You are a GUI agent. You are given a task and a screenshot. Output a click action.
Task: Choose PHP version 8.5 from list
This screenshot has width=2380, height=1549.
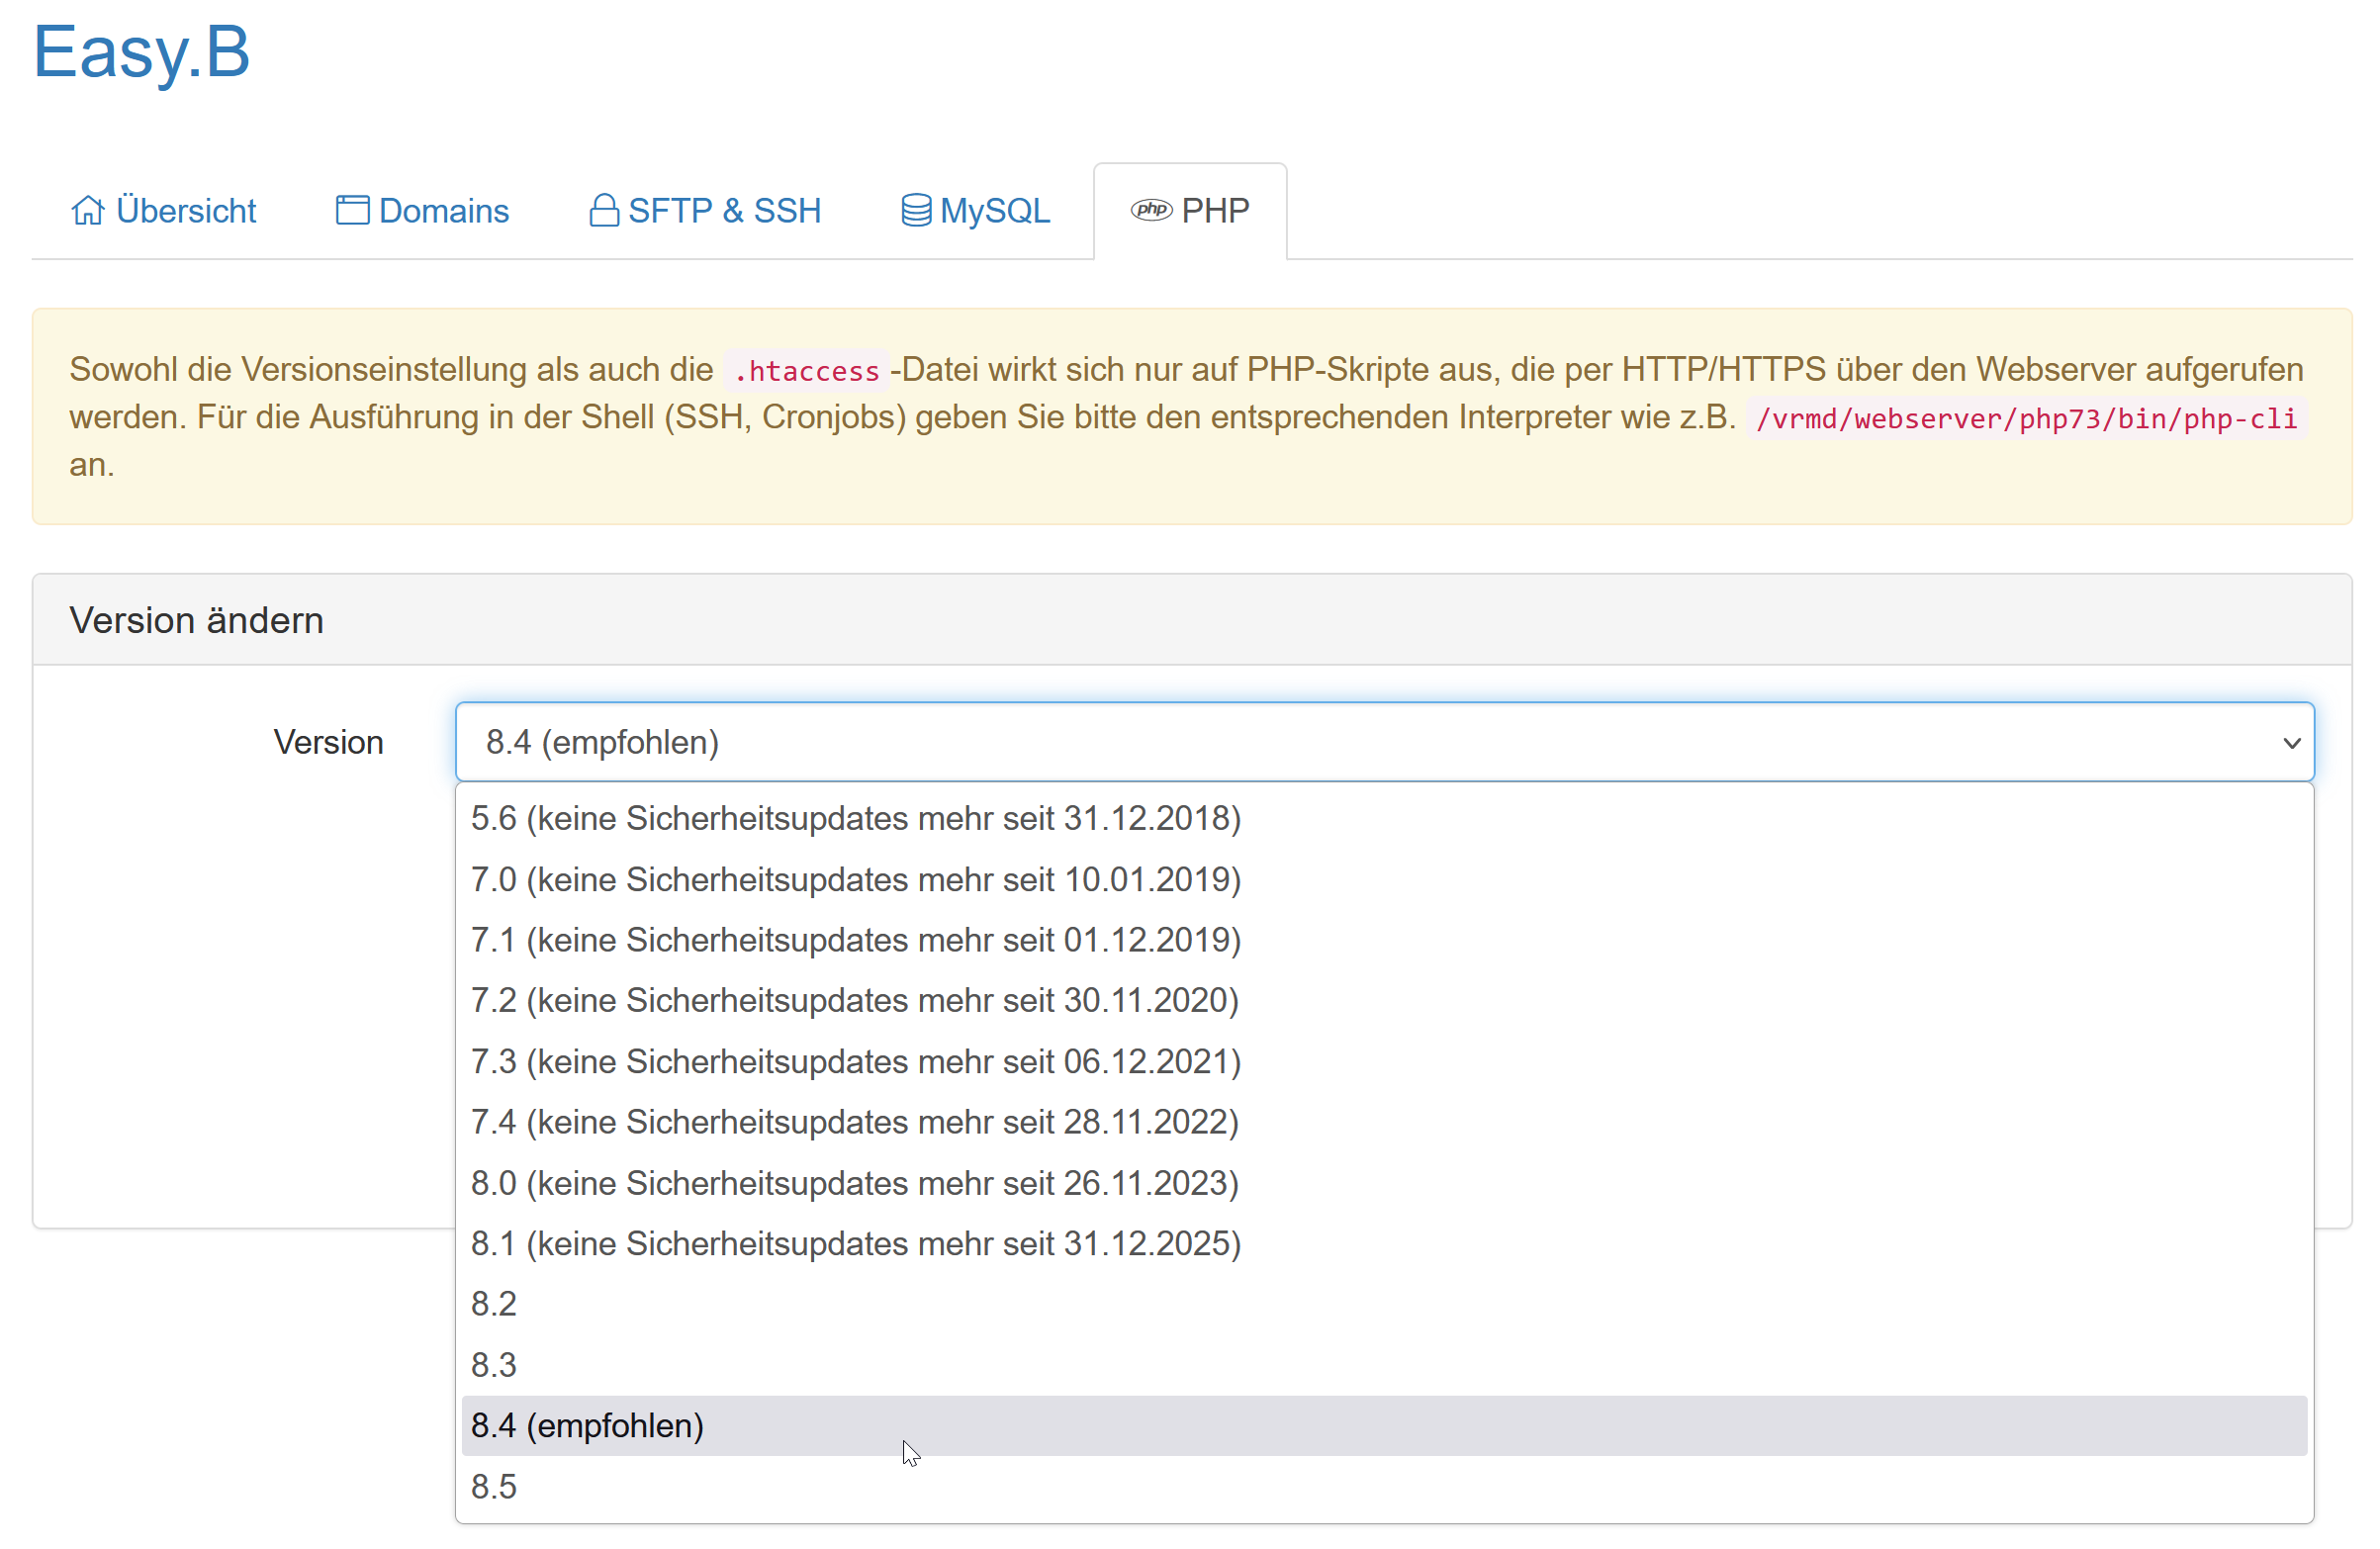(x=494, y=1487)
